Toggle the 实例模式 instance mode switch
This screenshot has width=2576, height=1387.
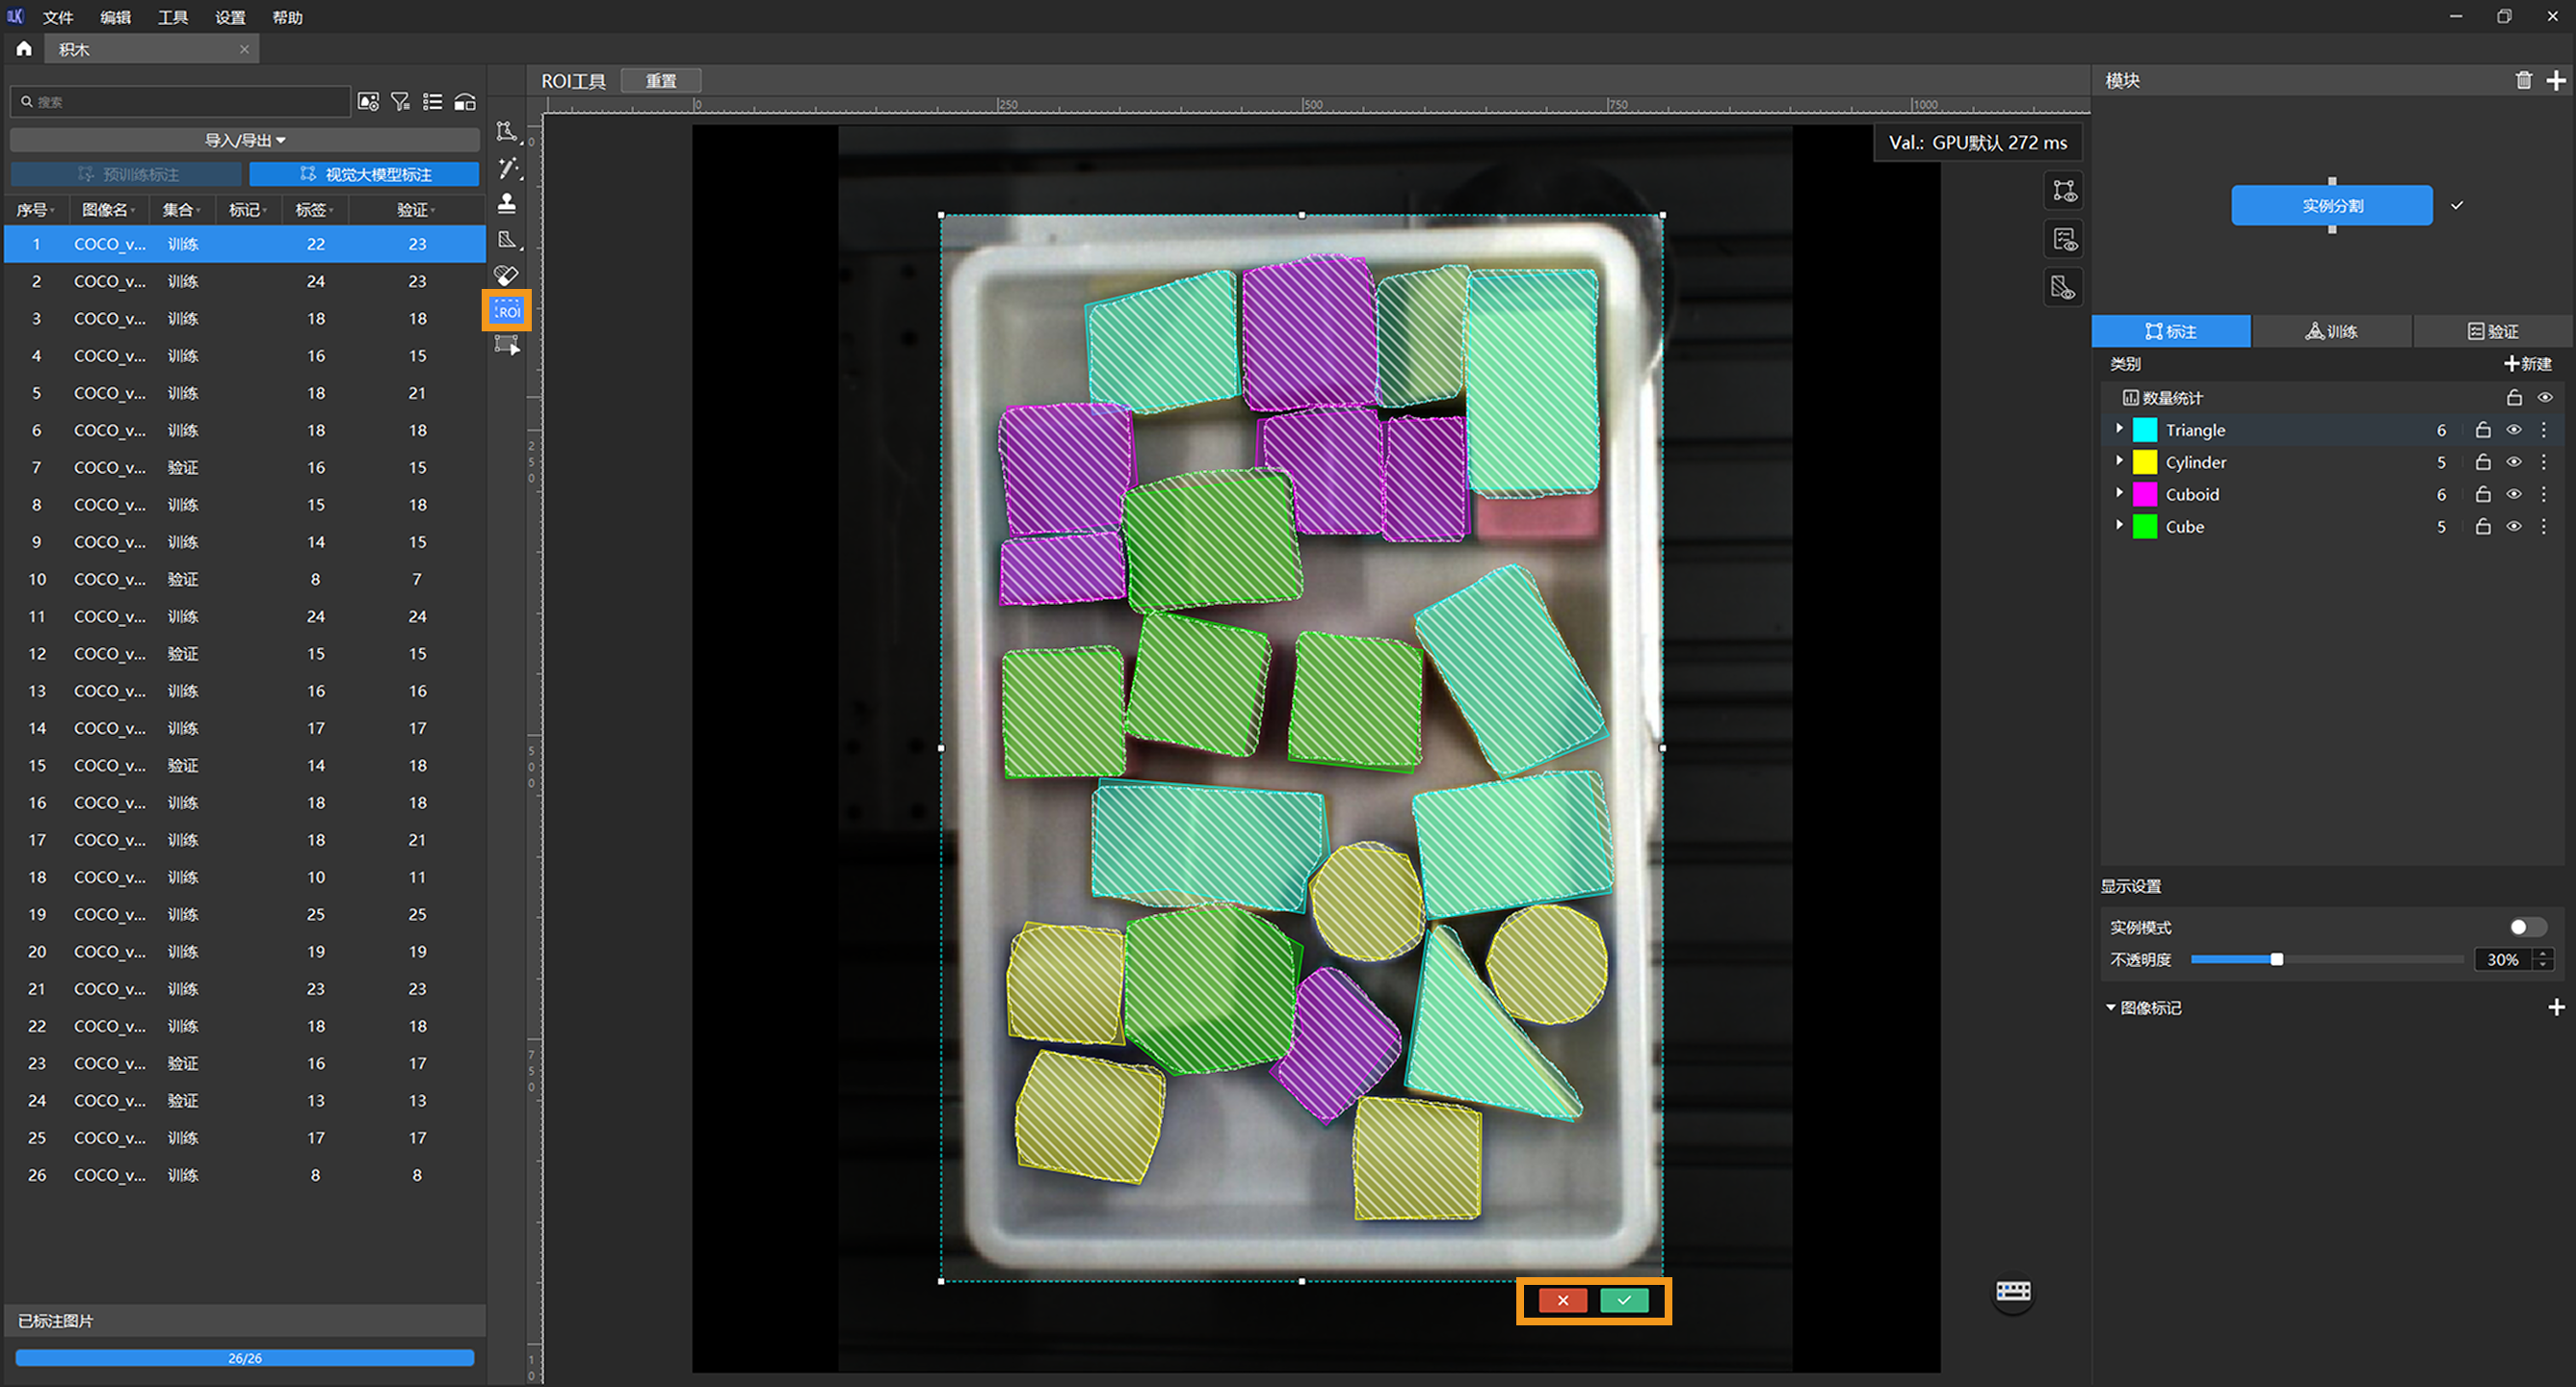click(x=2526, y=927)
